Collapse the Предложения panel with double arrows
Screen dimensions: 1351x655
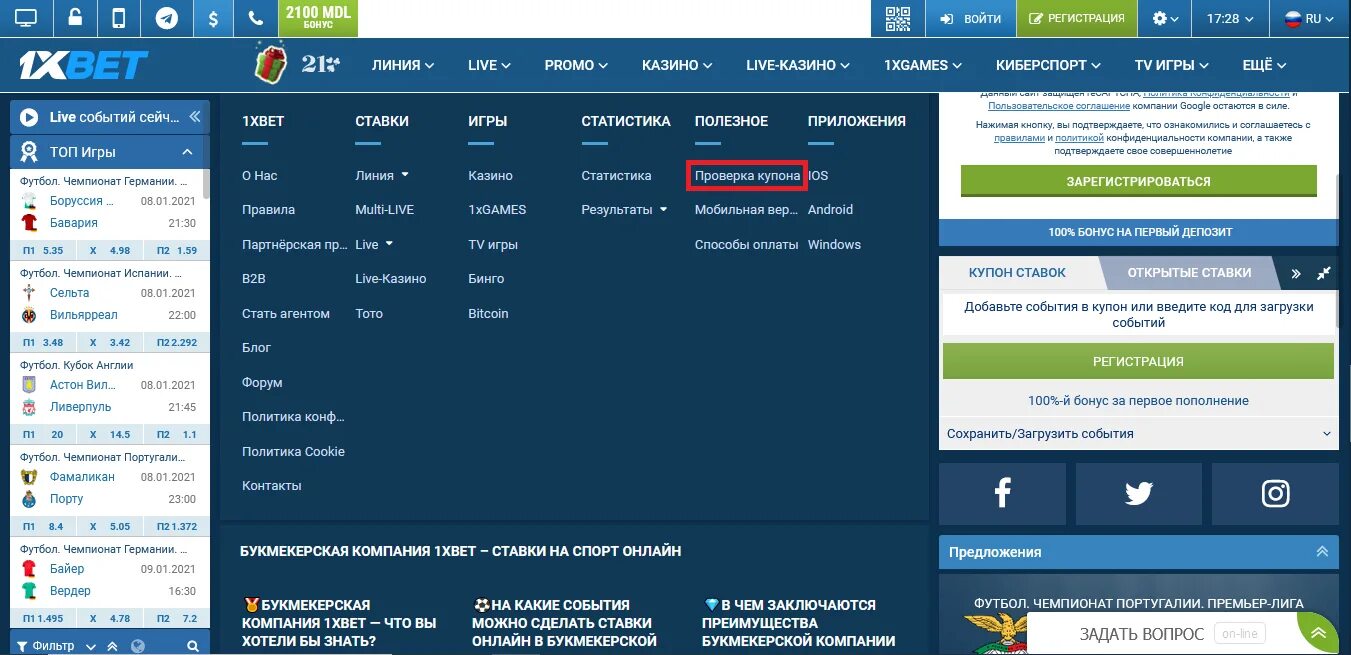coord(1322,551)
